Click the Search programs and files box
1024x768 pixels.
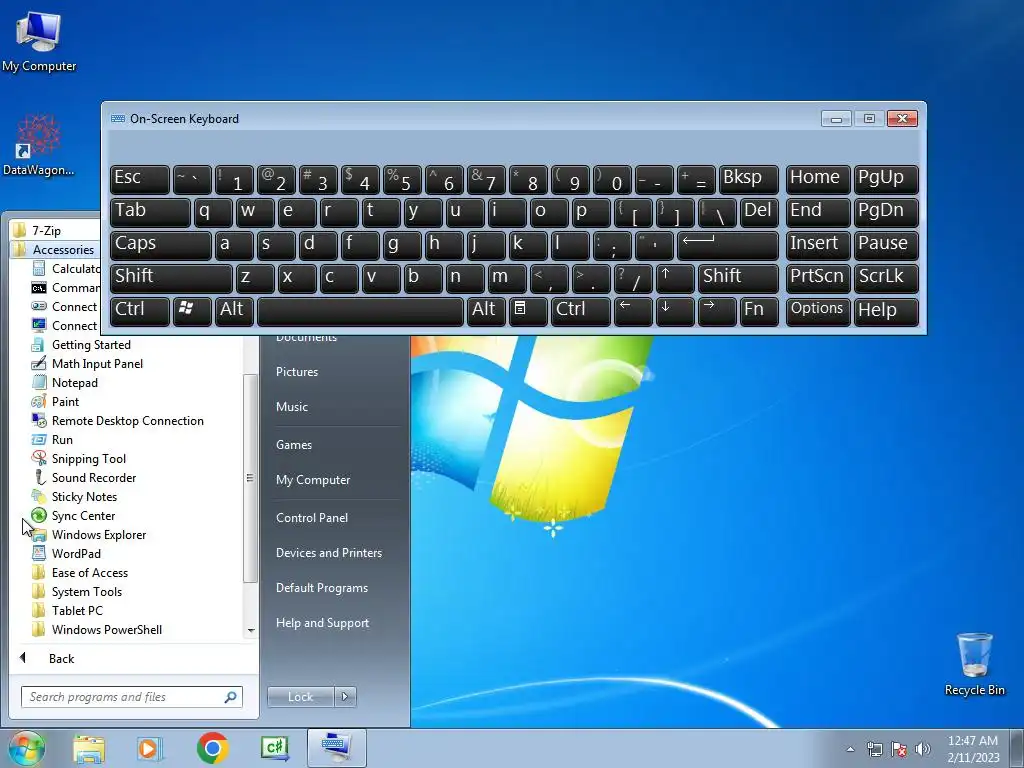(x=132, y=697)
